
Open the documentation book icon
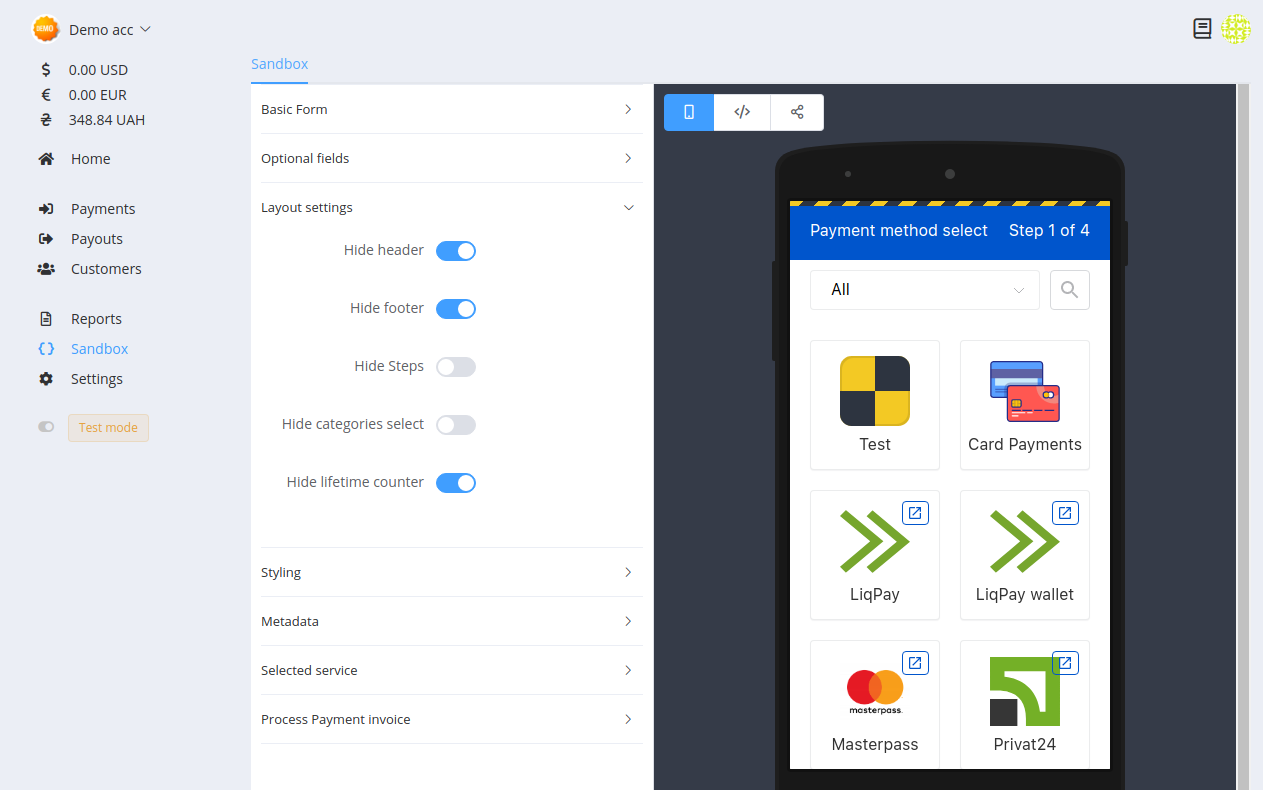(1202, 29)
